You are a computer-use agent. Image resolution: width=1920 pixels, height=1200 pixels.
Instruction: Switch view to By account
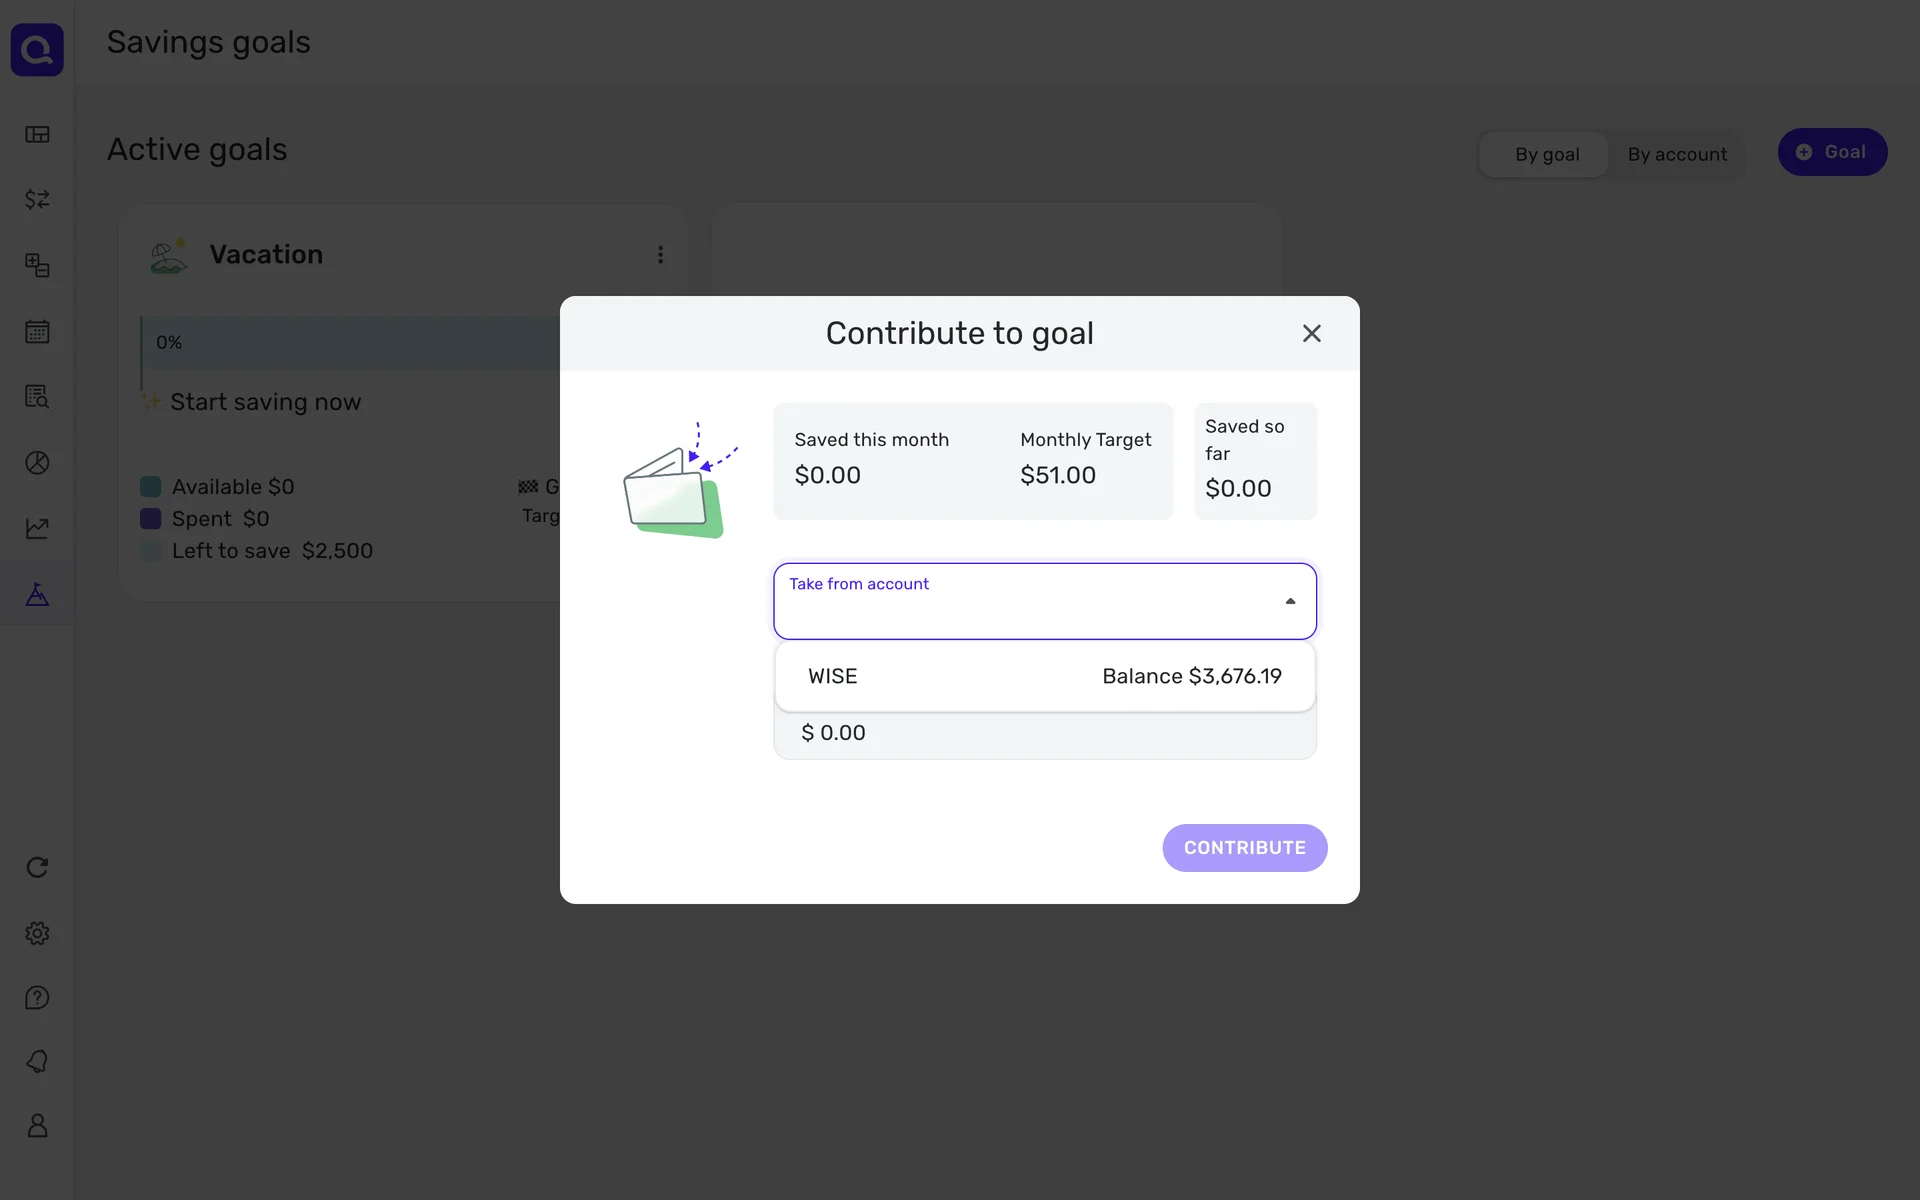click(1676, 154)
